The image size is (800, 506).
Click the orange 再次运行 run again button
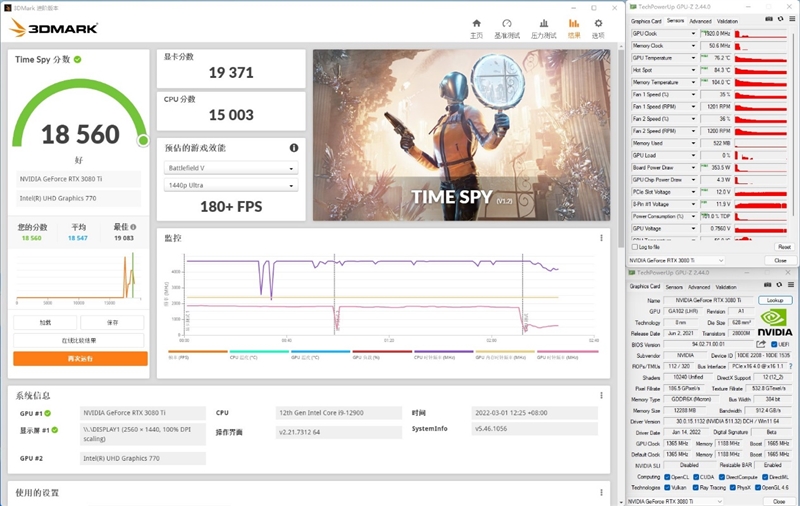pyautogui.click(x=80, y=359)
